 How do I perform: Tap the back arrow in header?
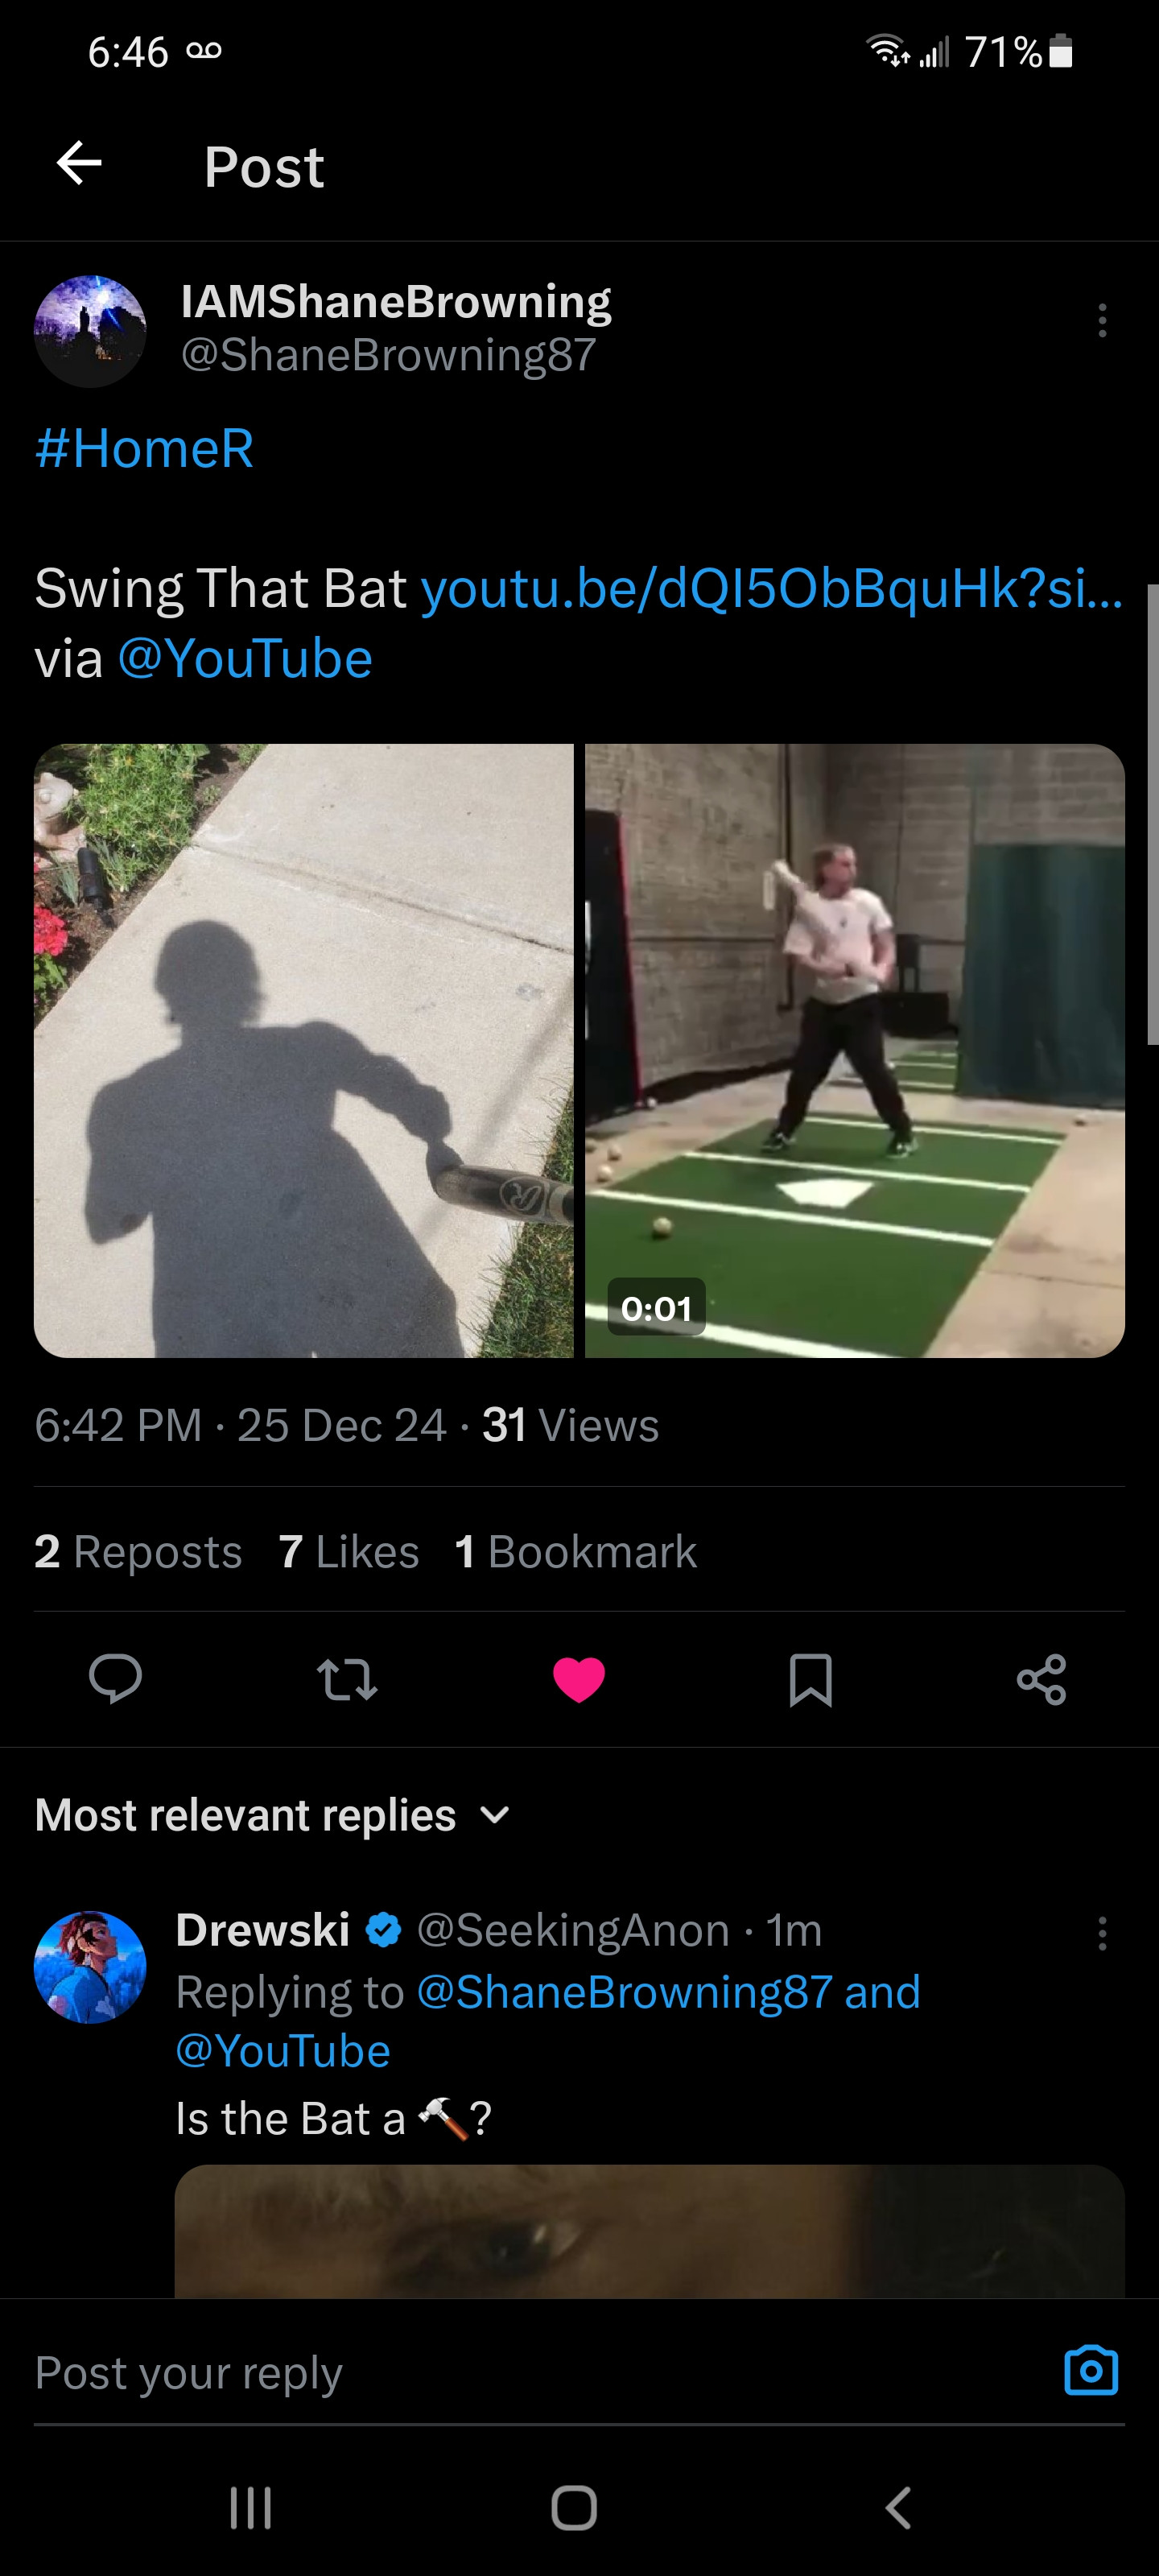click(80, 164)
